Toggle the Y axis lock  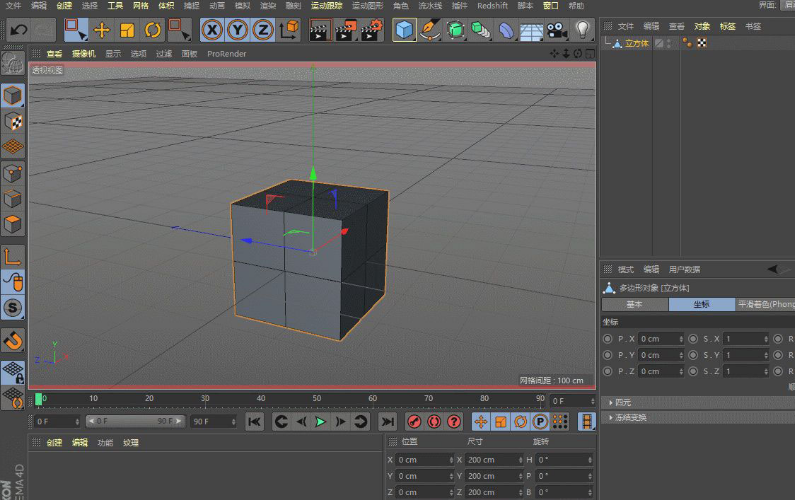pos(238,30)
